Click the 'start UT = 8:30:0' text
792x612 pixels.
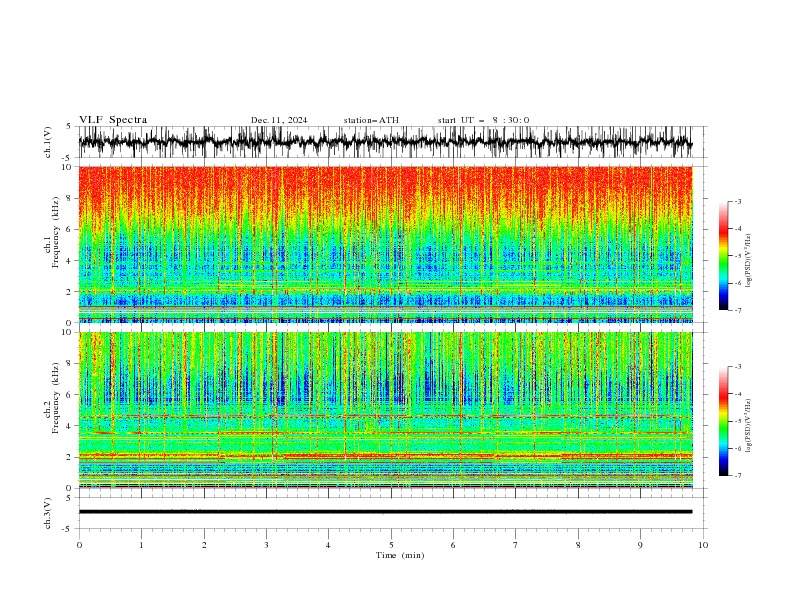tap(483, 120)
